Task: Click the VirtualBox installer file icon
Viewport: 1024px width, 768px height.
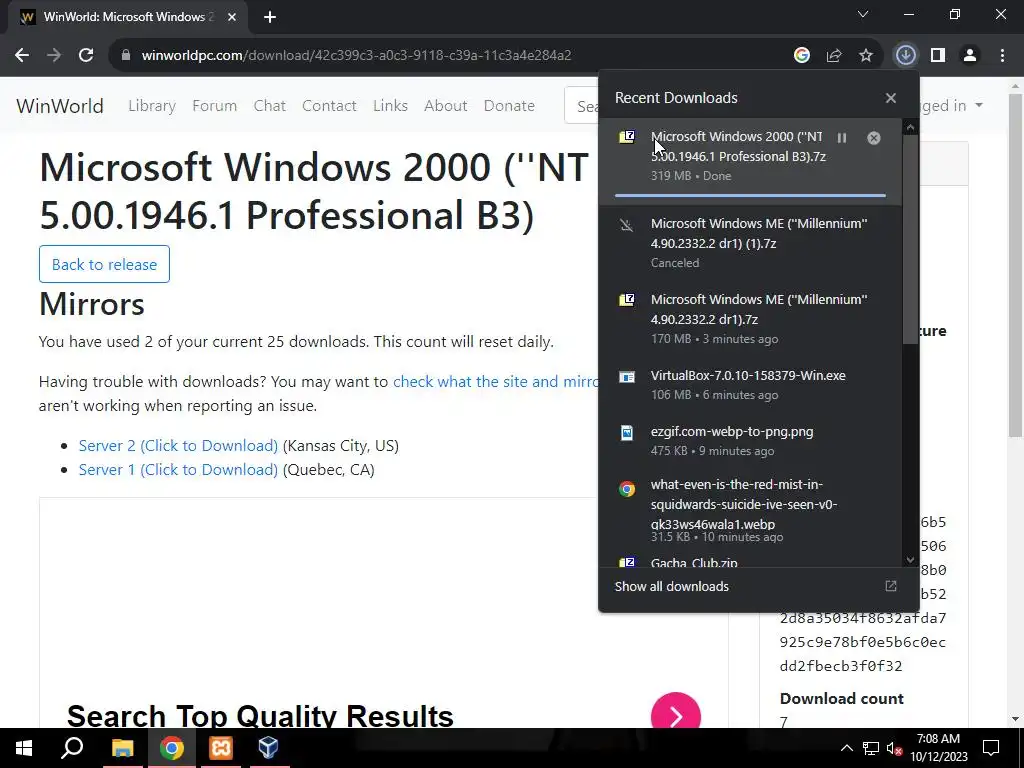Action: point(627,377)
